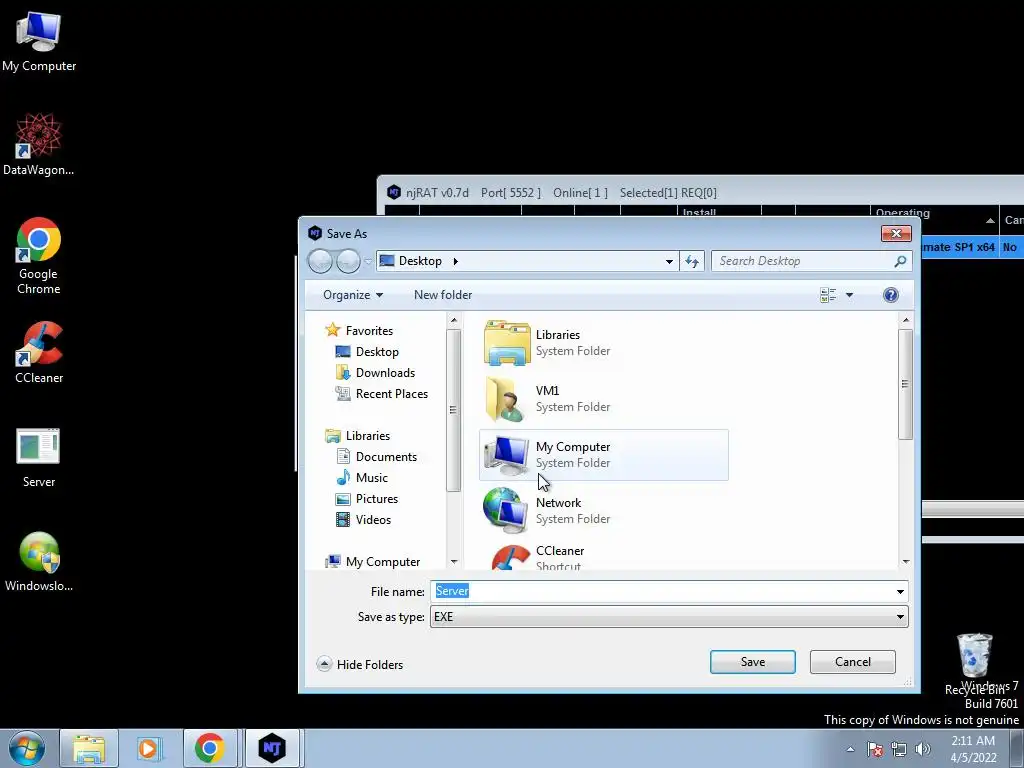Click the Save button
This screenshot has height=768, width=1024.
tap(752, 662)
